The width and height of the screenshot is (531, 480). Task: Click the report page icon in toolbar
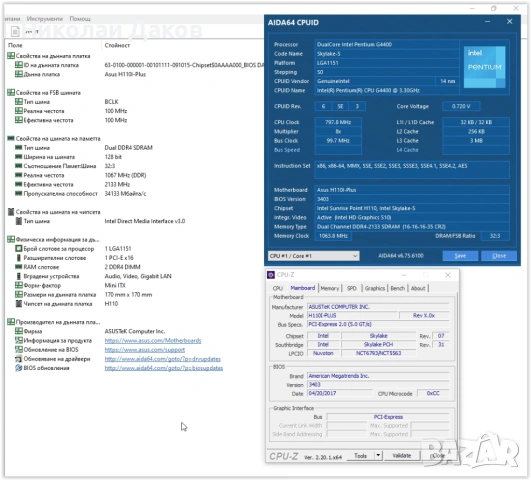tap(15, 32)
